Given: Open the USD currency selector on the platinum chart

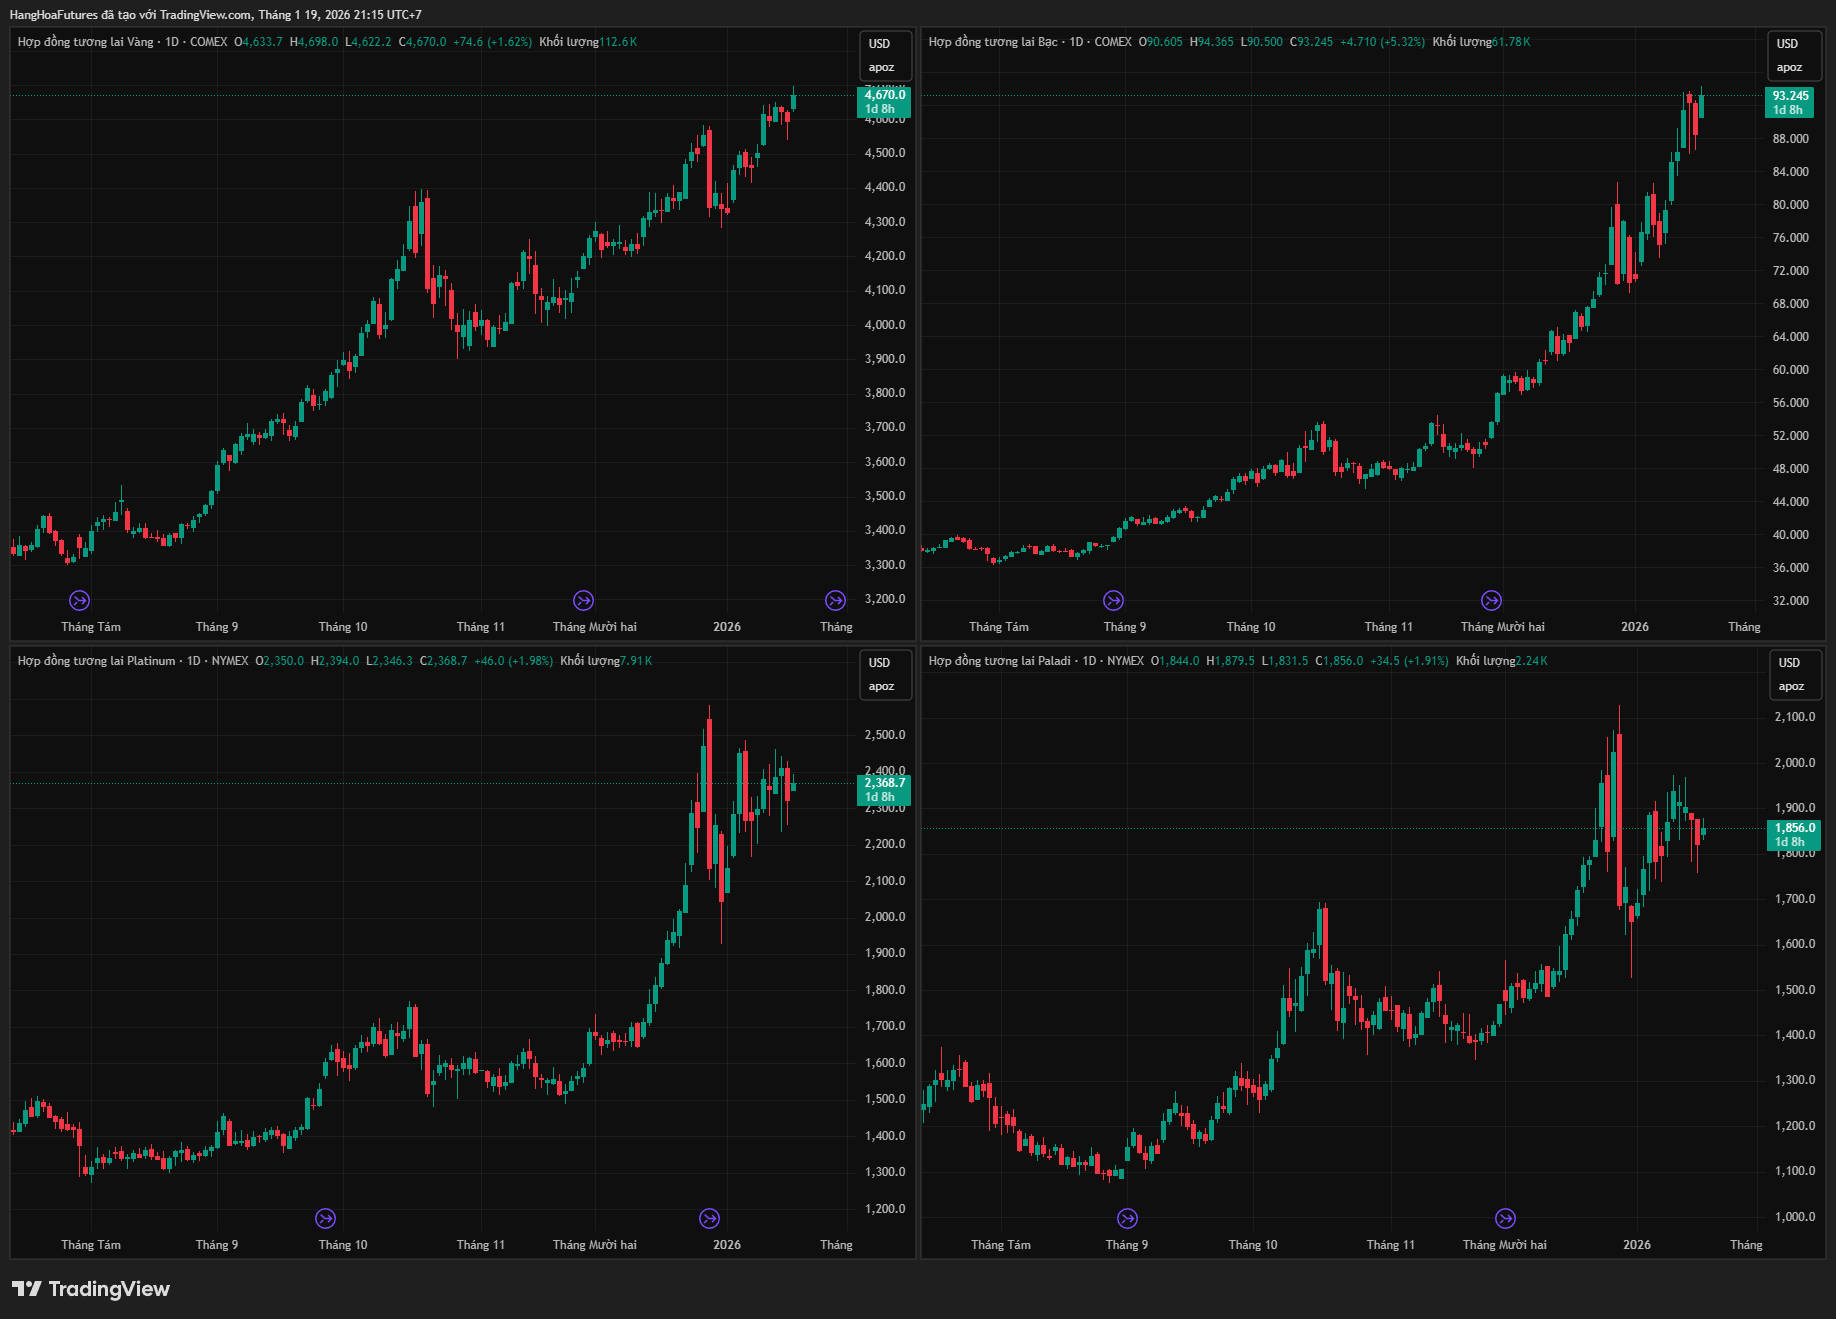Looking at the screenshot, I should click(x=880, y=663).
